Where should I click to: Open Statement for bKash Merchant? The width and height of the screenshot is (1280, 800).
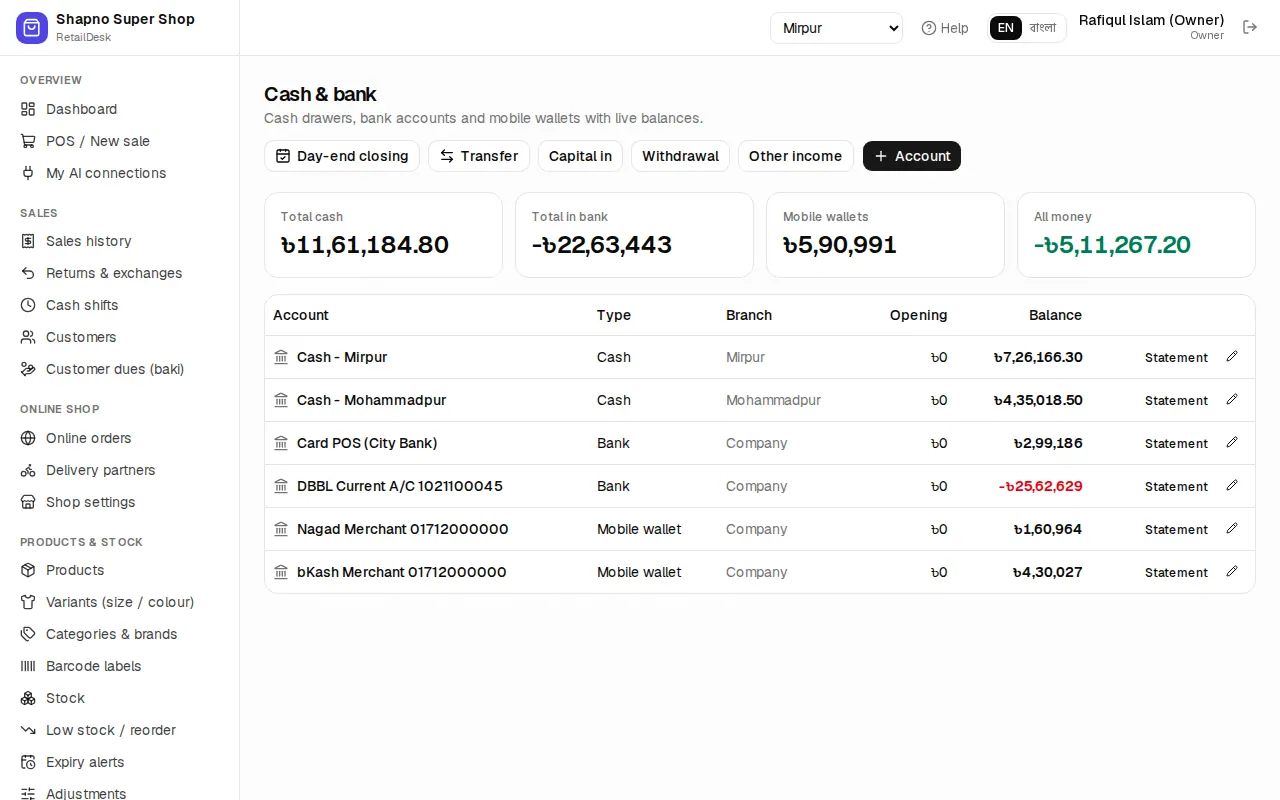1176,573
